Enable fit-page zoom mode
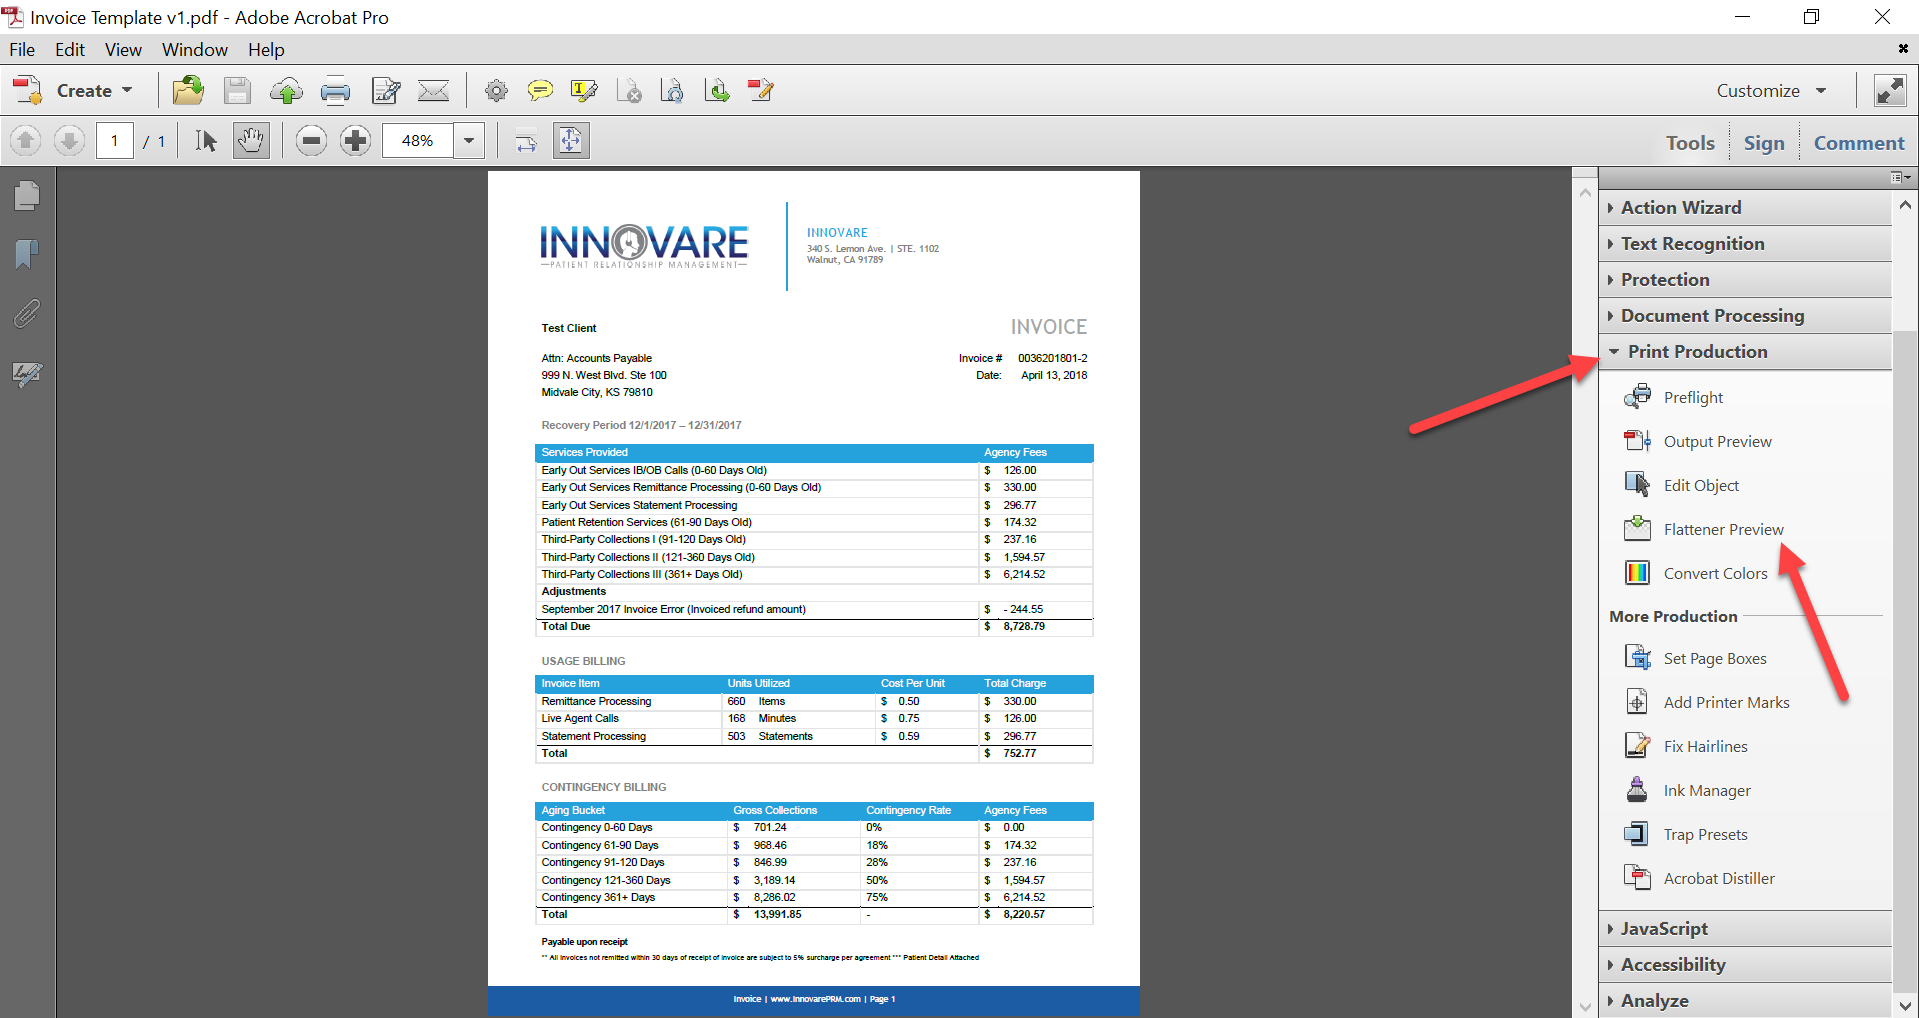 (x=571, y=140)
